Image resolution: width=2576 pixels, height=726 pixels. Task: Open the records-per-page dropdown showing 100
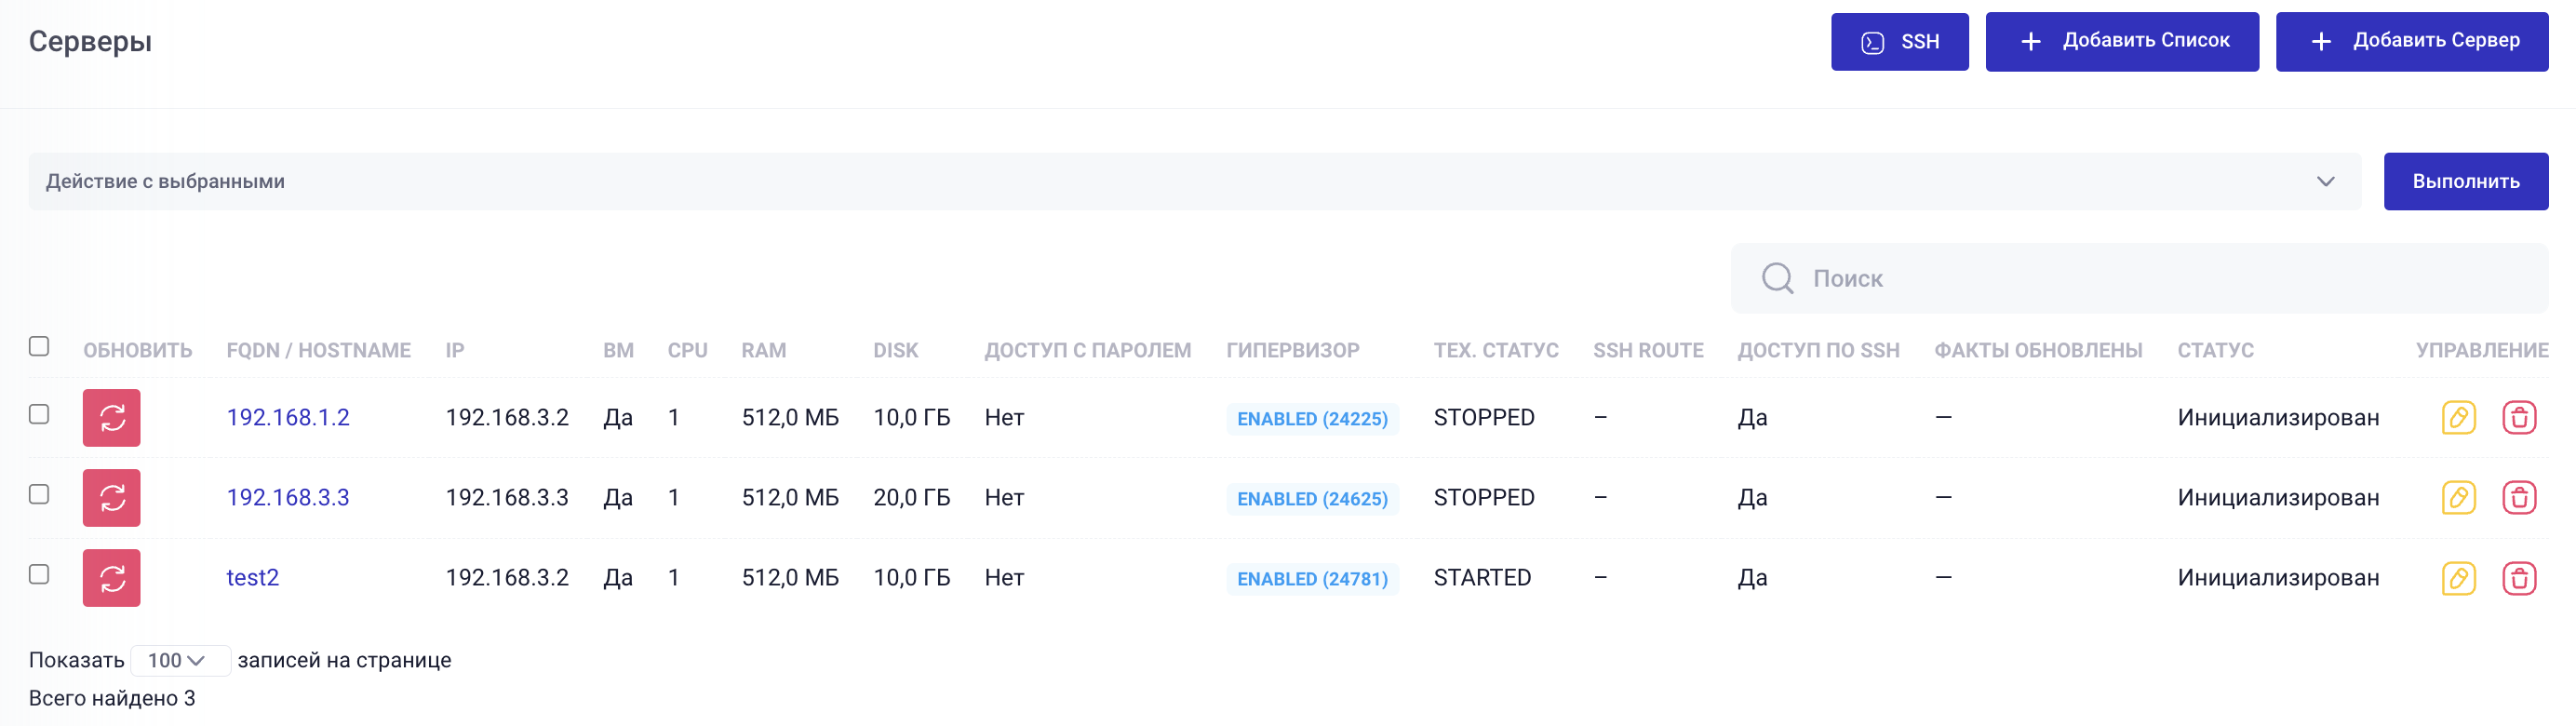tap(178, 660)
